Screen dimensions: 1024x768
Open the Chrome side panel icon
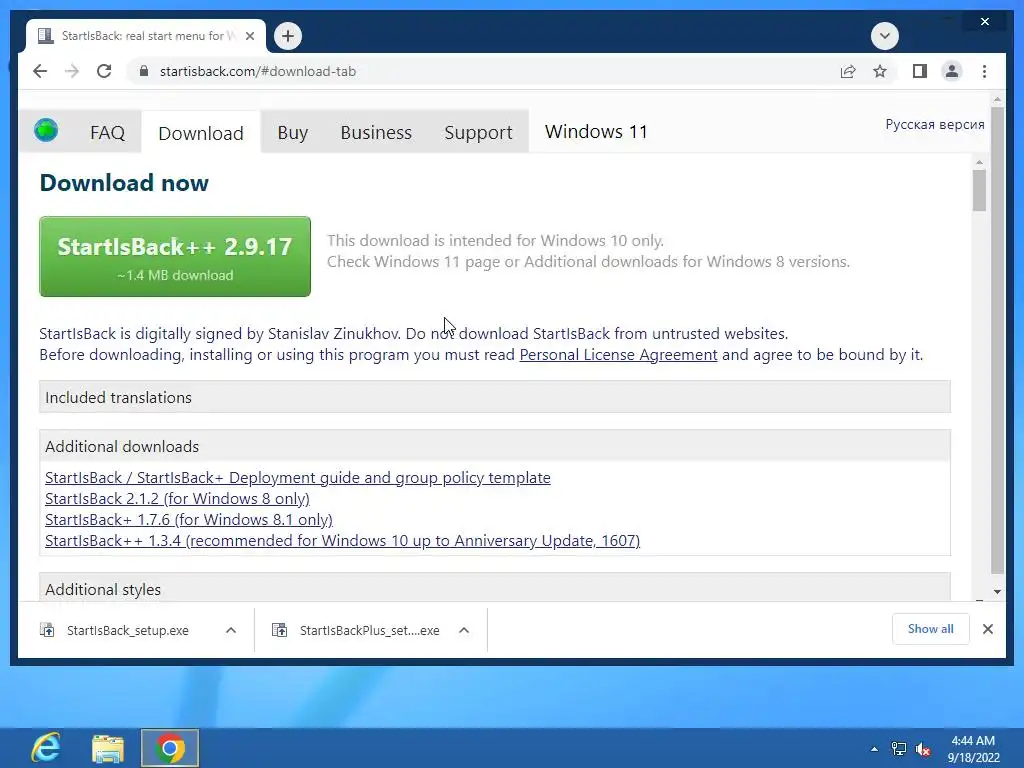tap(920, 71)
